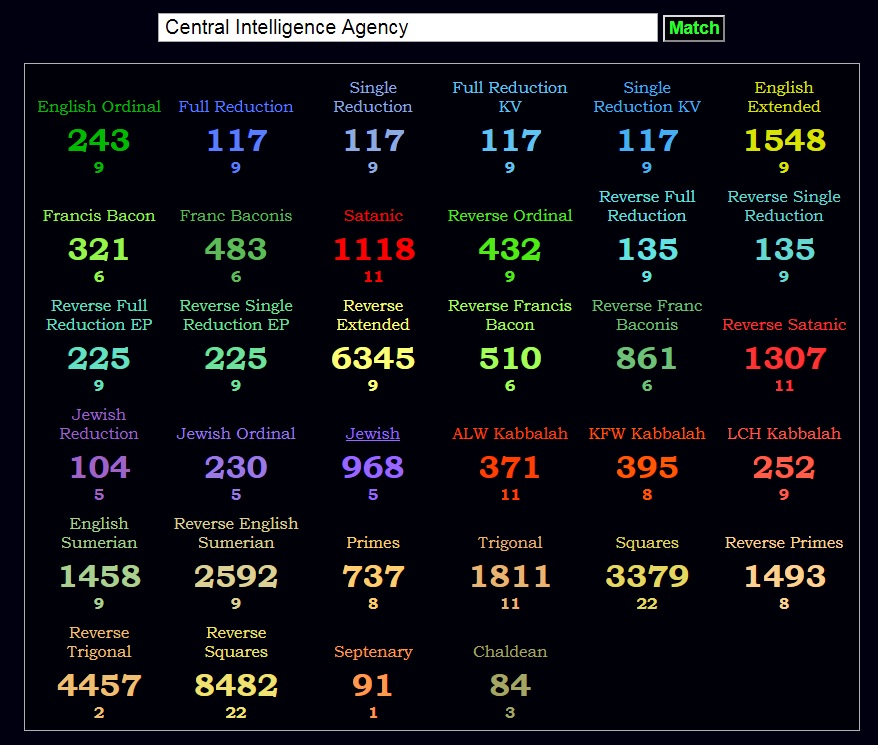
Task: Select the Reverse Satanic cipher label
Action: click(784, 324)
